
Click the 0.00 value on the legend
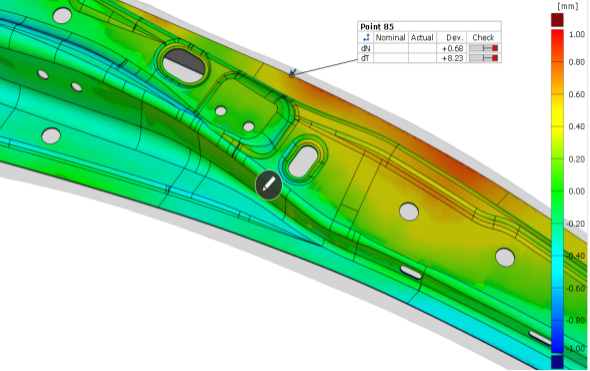point(576,192)
